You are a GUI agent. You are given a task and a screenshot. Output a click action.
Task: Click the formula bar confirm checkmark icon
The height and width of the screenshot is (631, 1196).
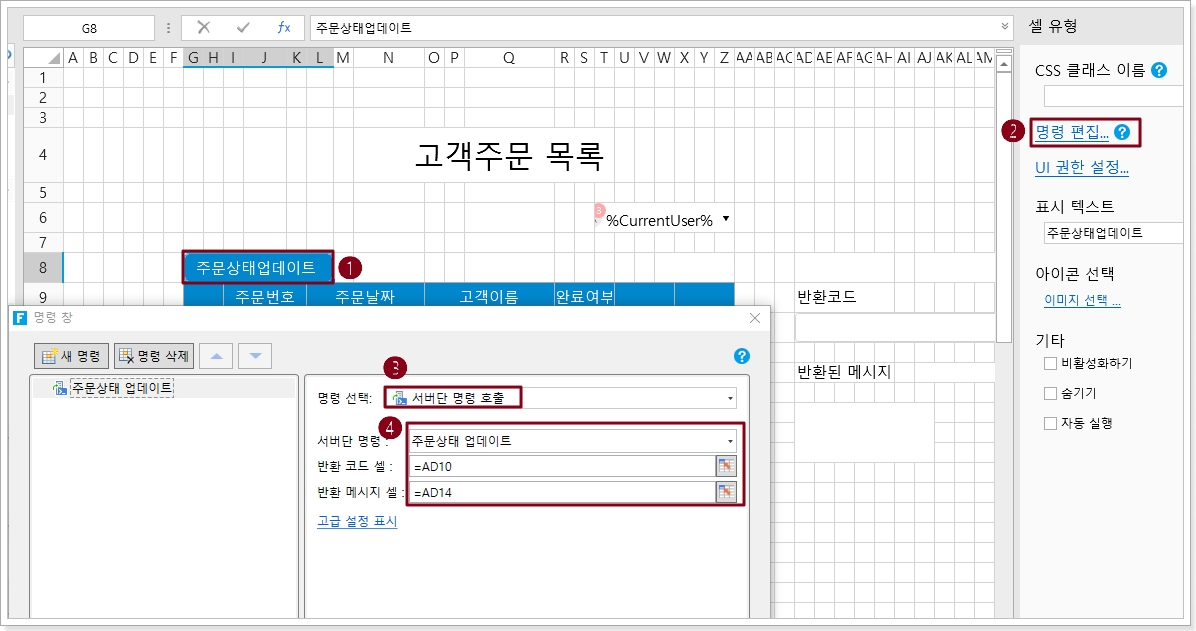243,28
